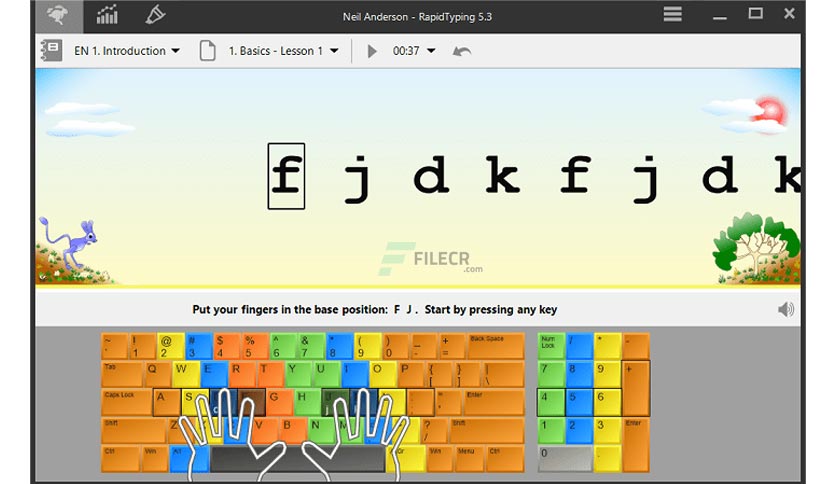
Task: Click the numpad 0 key
Action: pos(565,459)
